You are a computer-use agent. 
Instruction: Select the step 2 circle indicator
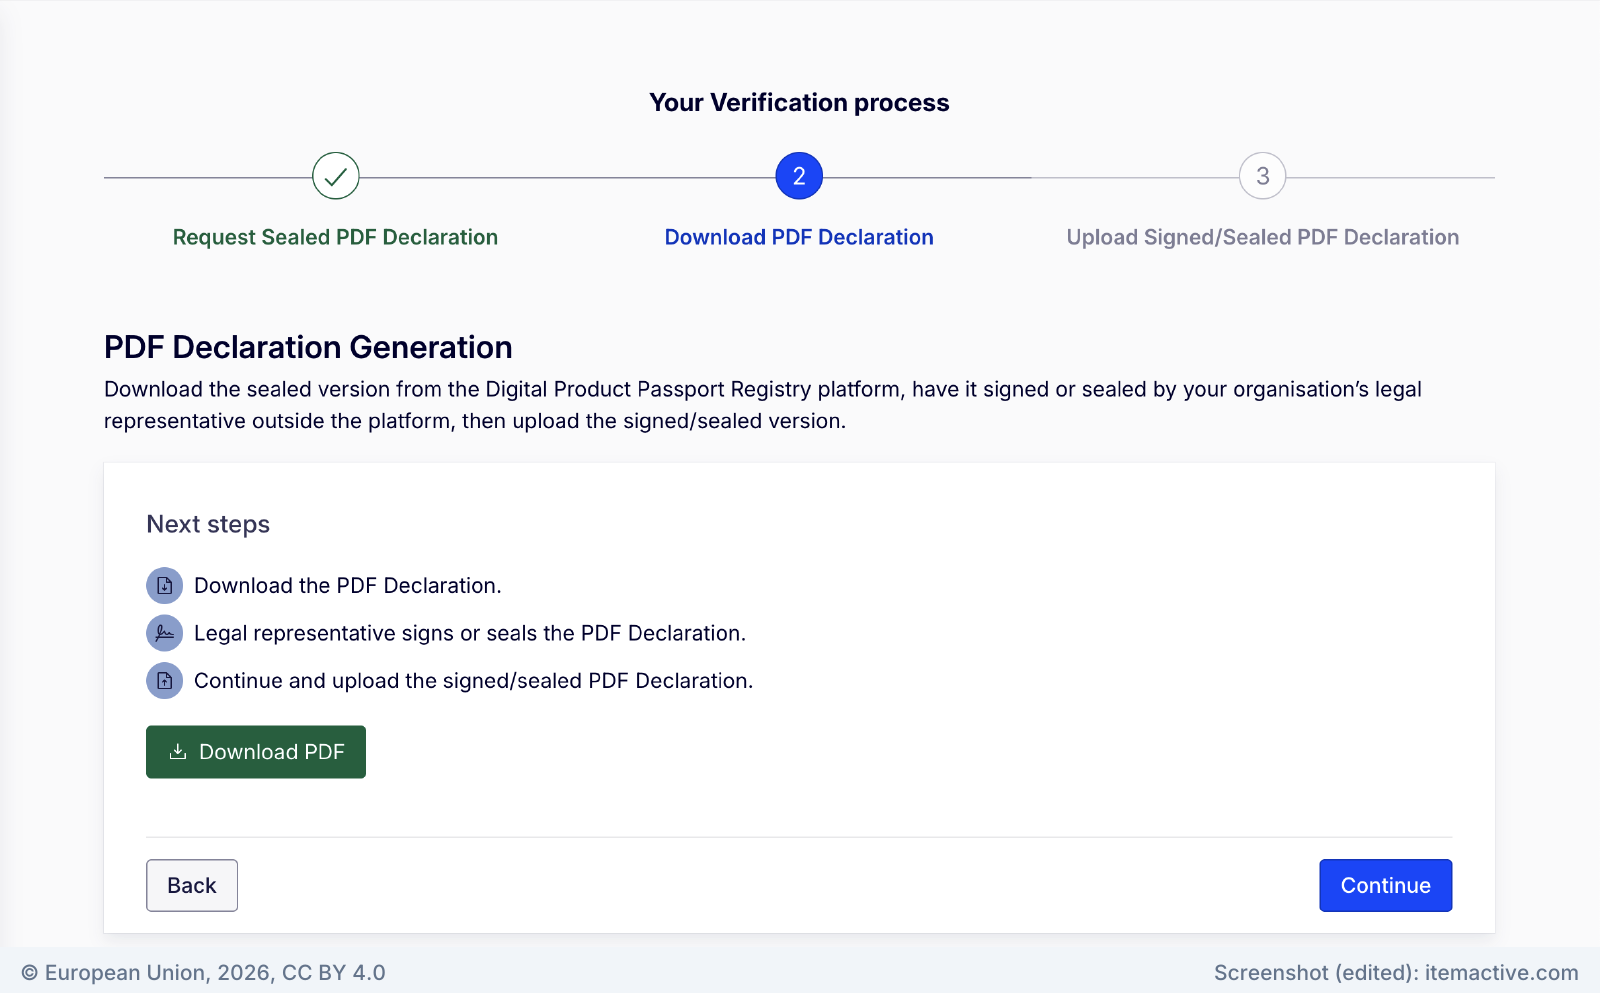(x=799, y=176)
